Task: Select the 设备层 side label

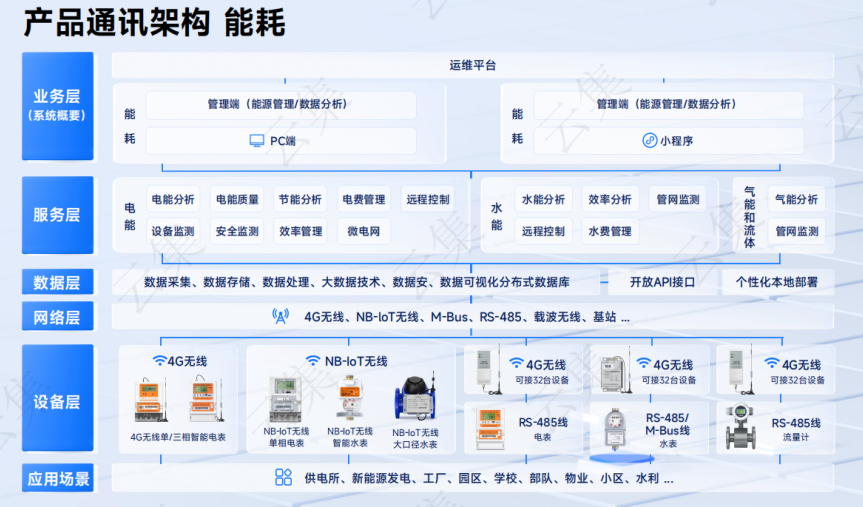Action: click(57, 401)
